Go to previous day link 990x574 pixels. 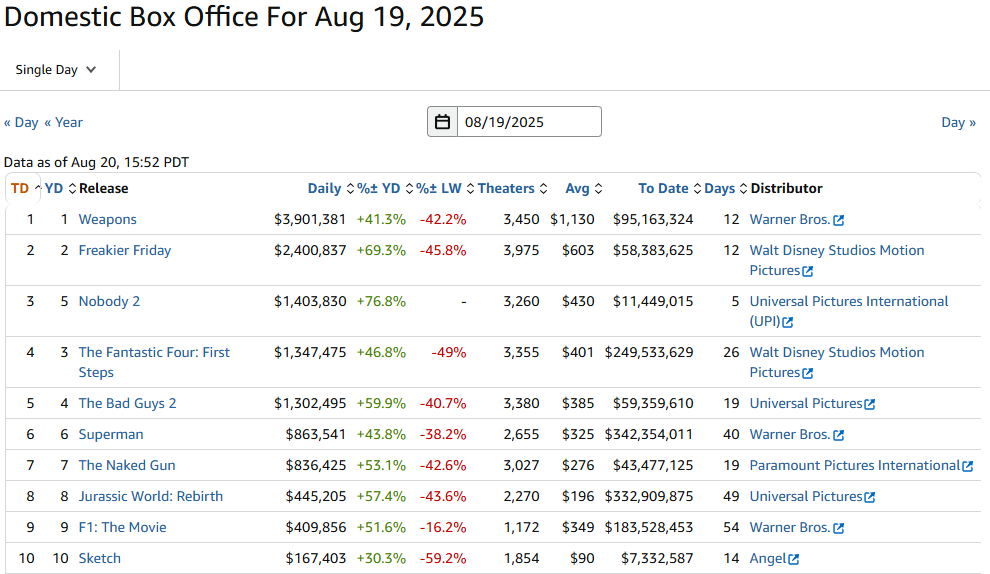21,123
